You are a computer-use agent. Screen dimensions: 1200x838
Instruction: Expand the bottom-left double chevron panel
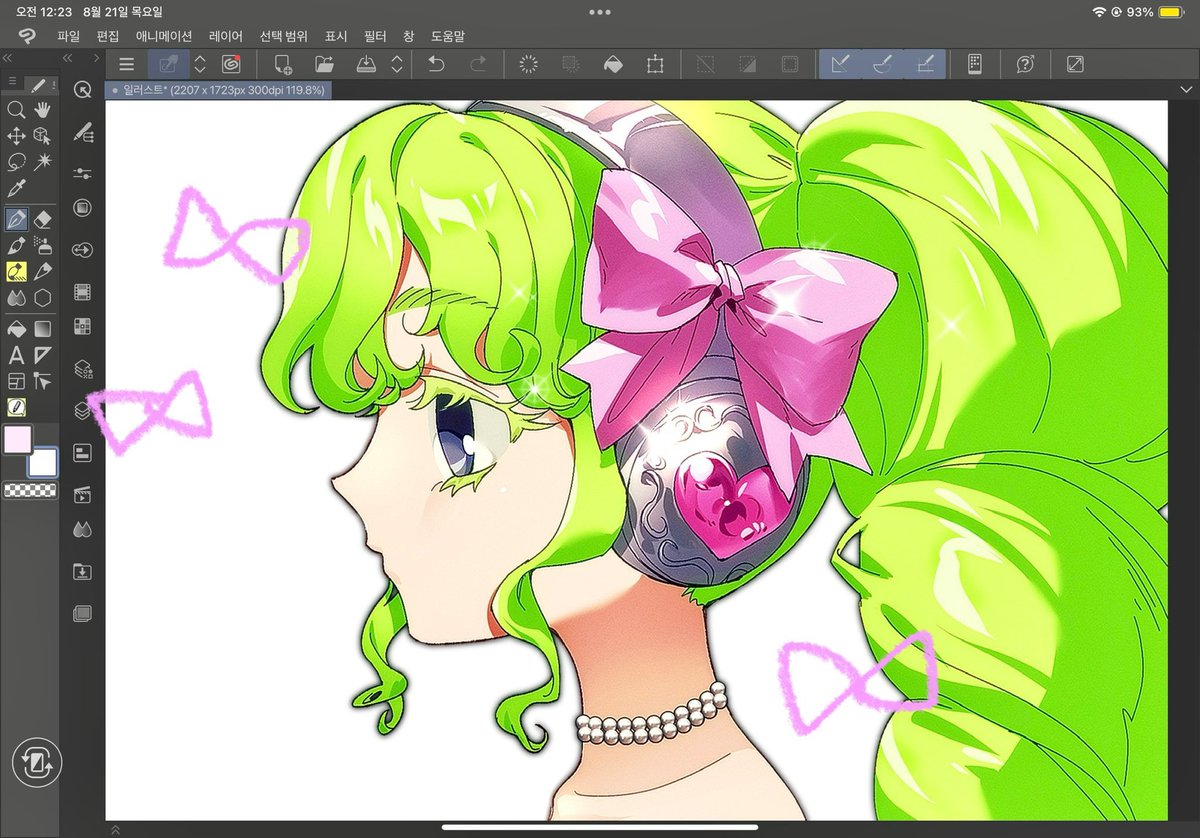(116, 829)
